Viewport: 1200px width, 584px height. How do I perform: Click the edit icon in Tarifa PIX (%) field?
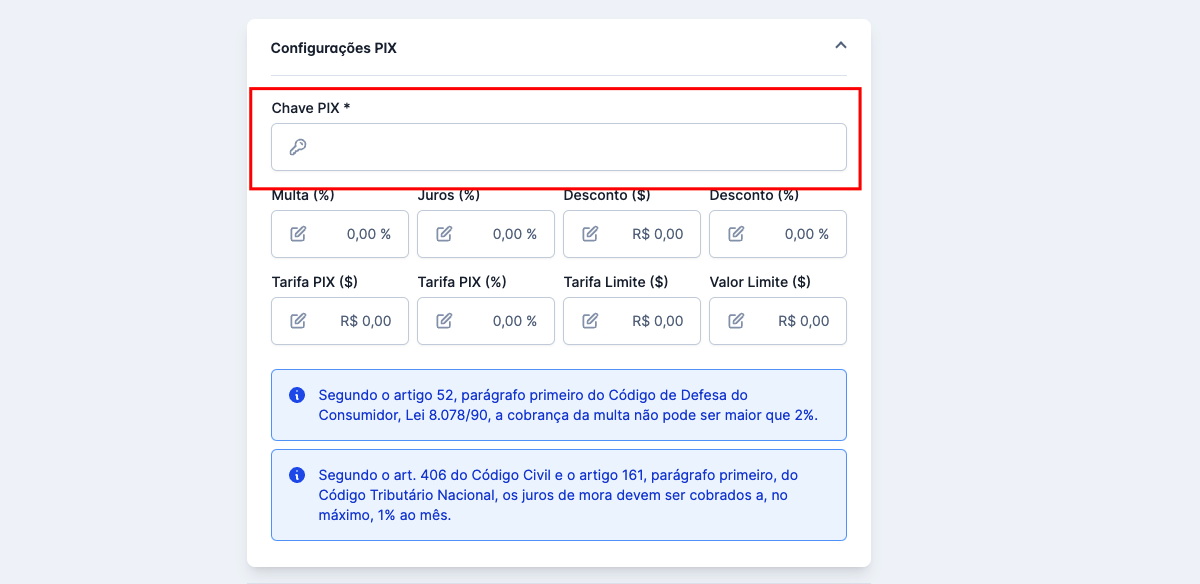(442, 320)
